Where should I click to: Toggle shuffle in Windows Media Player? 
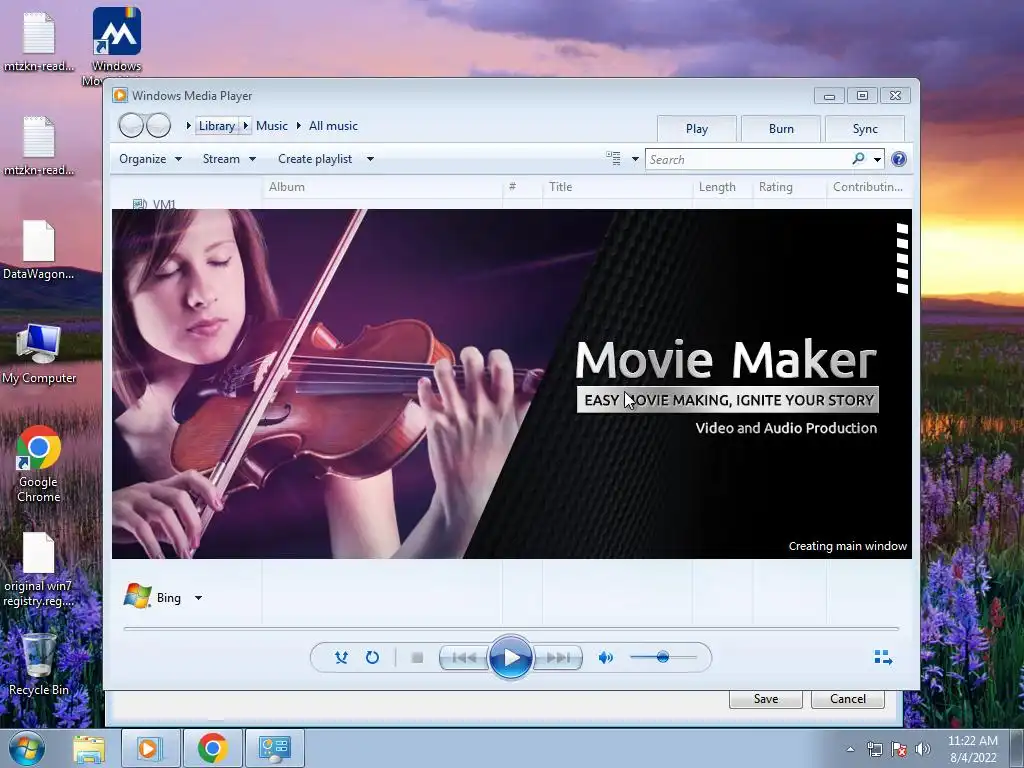click(341, 658)
